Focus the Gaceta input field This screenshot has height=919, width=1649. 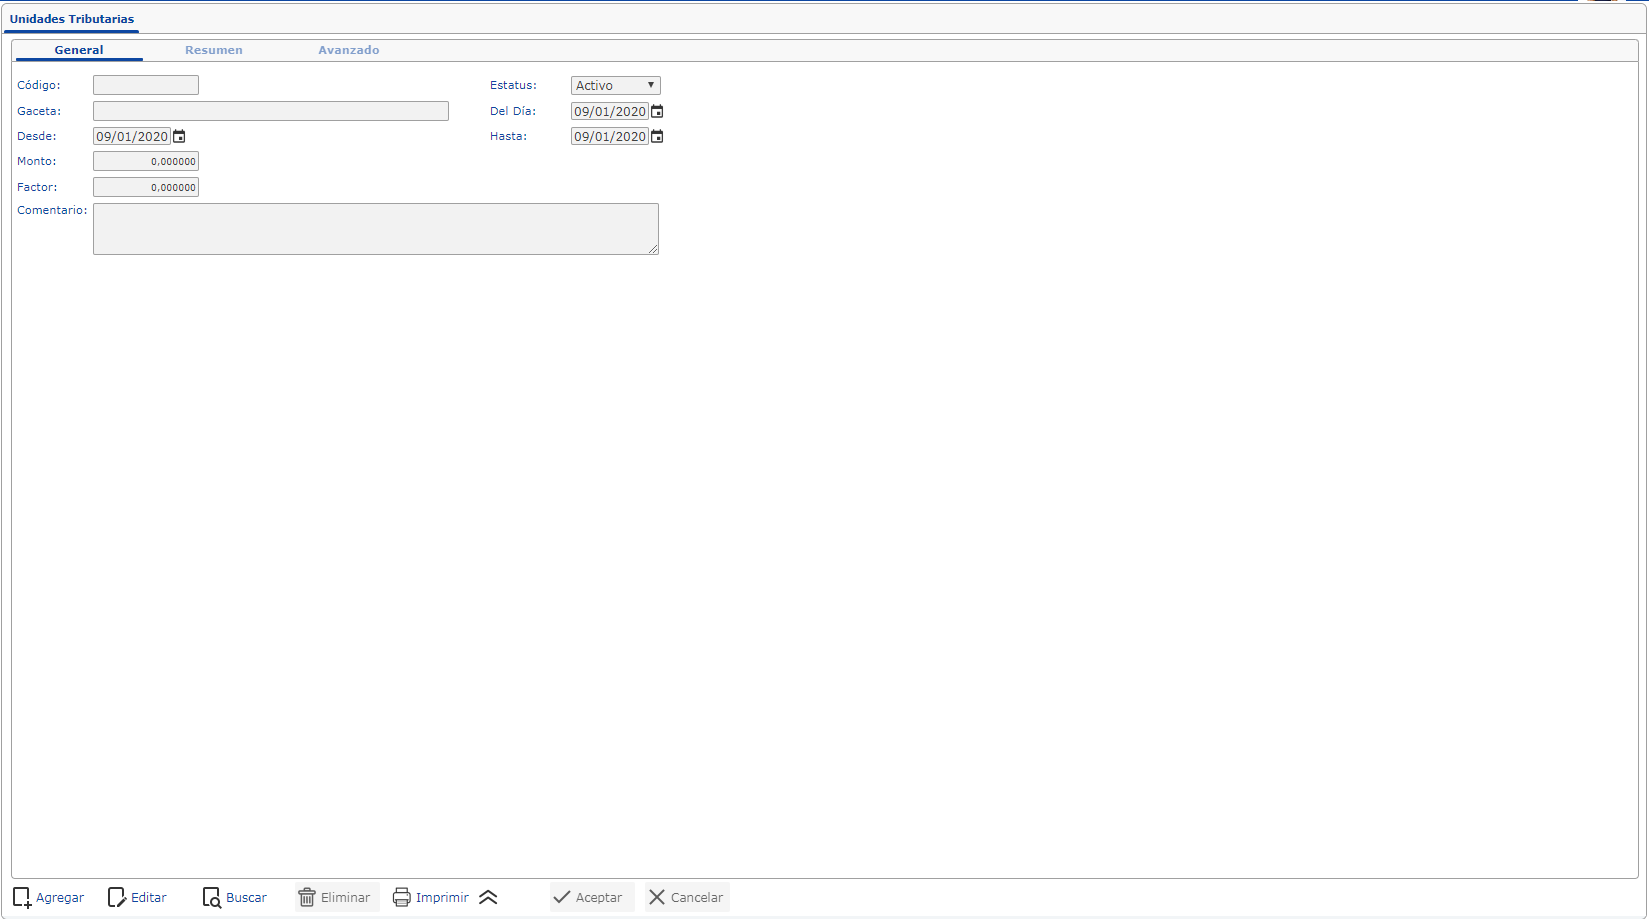click(271, 111)
